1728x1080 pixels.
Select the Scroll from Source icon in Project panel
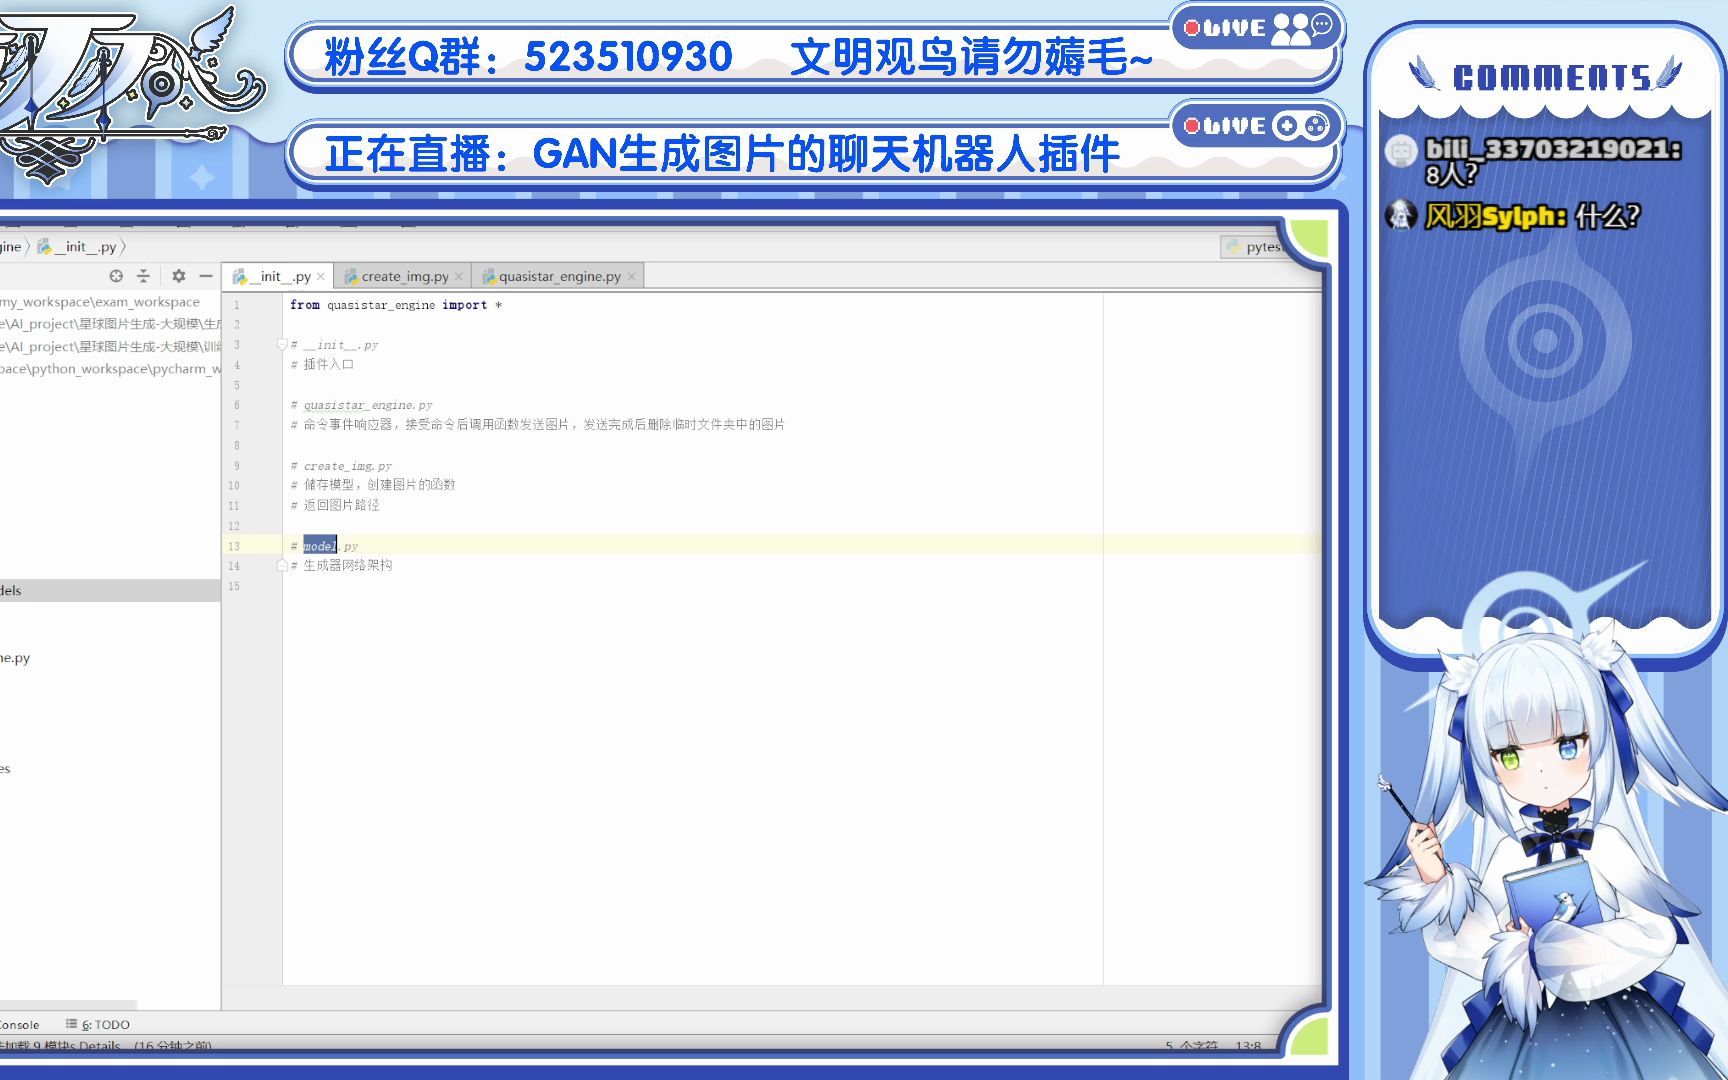(116, 276)
